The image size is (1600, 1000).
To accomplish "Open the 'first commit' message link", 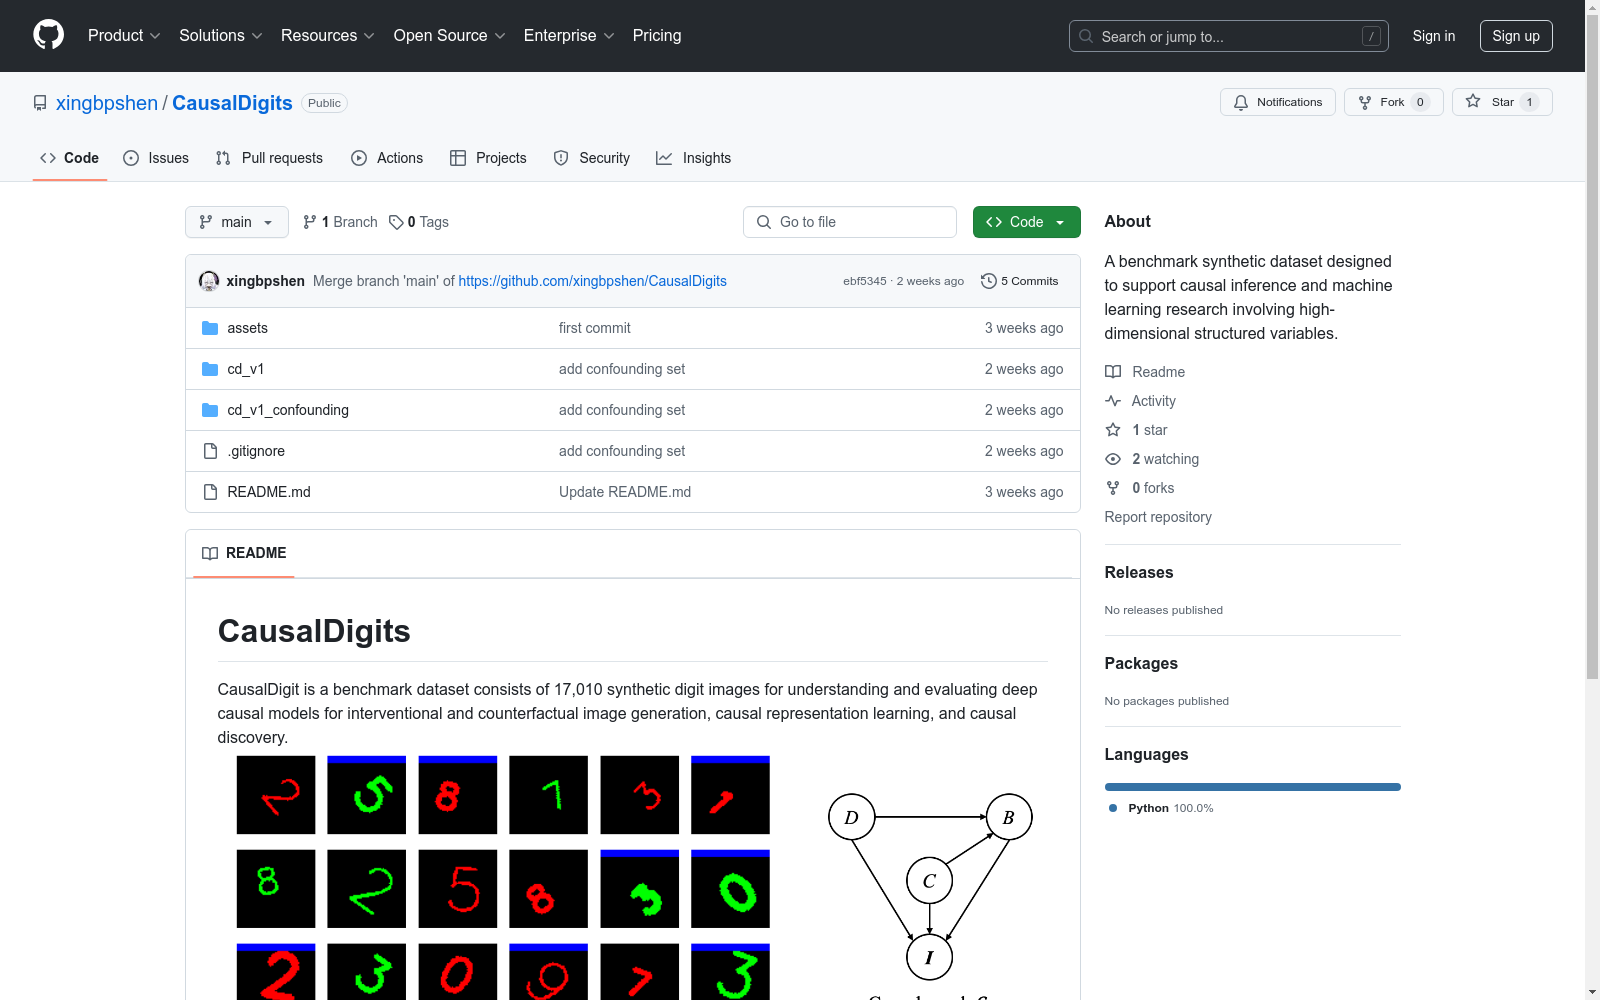I will 595,328.
